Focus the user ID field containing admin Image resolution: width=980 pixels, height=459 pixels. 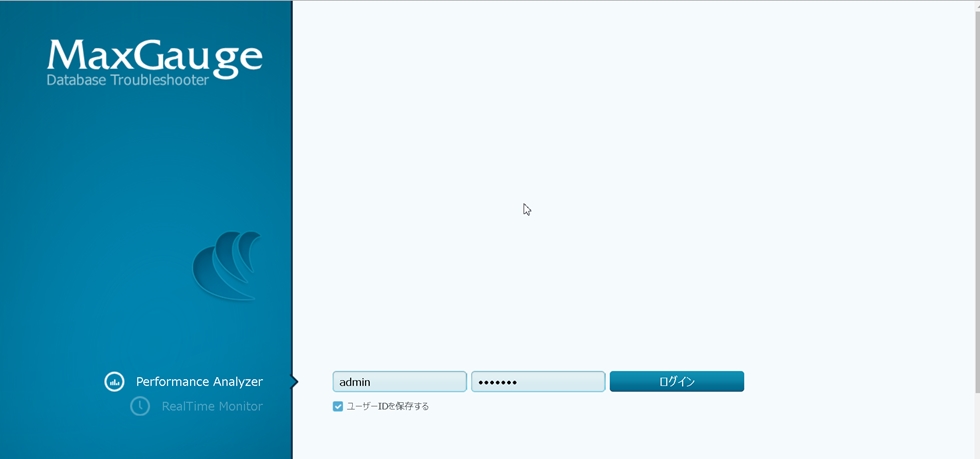(x=399, y=381)
